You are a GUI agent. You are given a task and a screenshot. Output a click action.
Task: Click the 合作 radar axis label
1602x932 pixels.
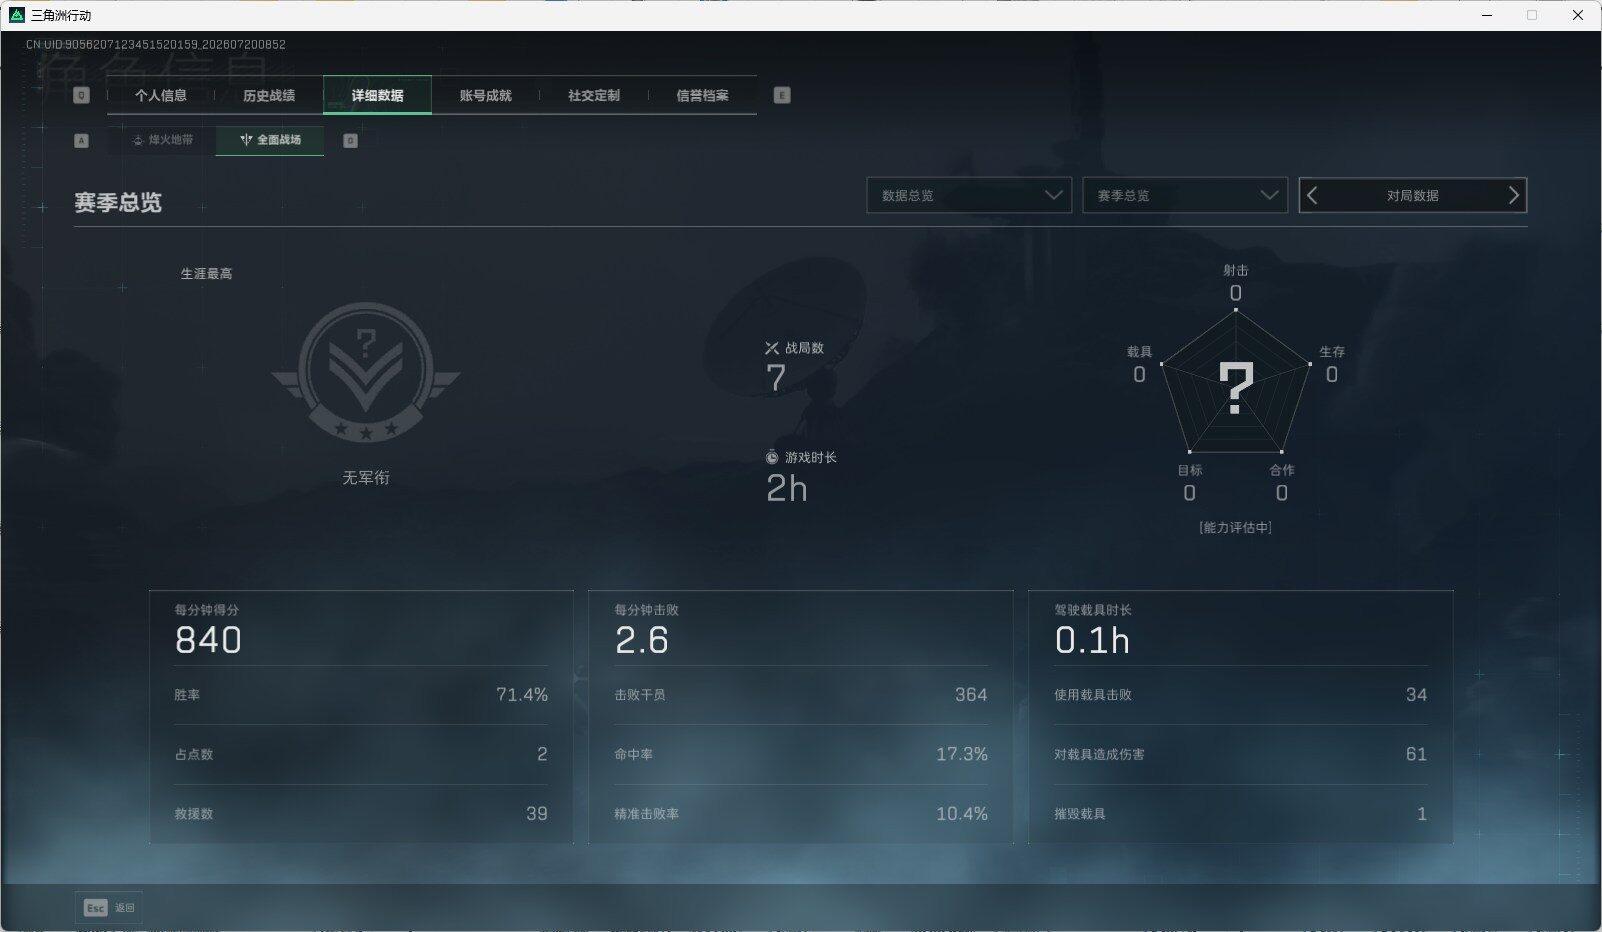(x=1282, y=470)
